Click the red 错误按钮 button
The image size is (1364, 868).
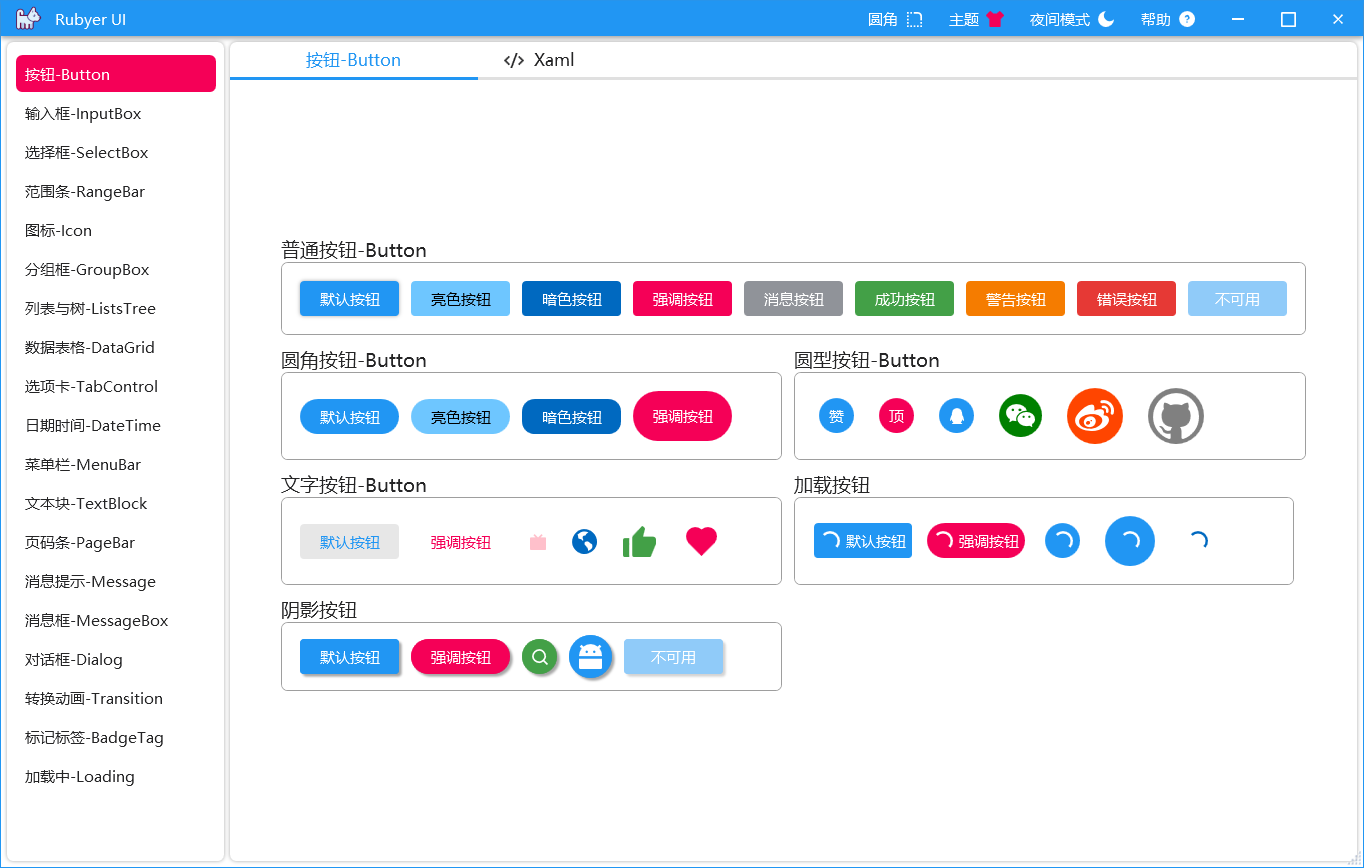click(x=1126, y=299)
